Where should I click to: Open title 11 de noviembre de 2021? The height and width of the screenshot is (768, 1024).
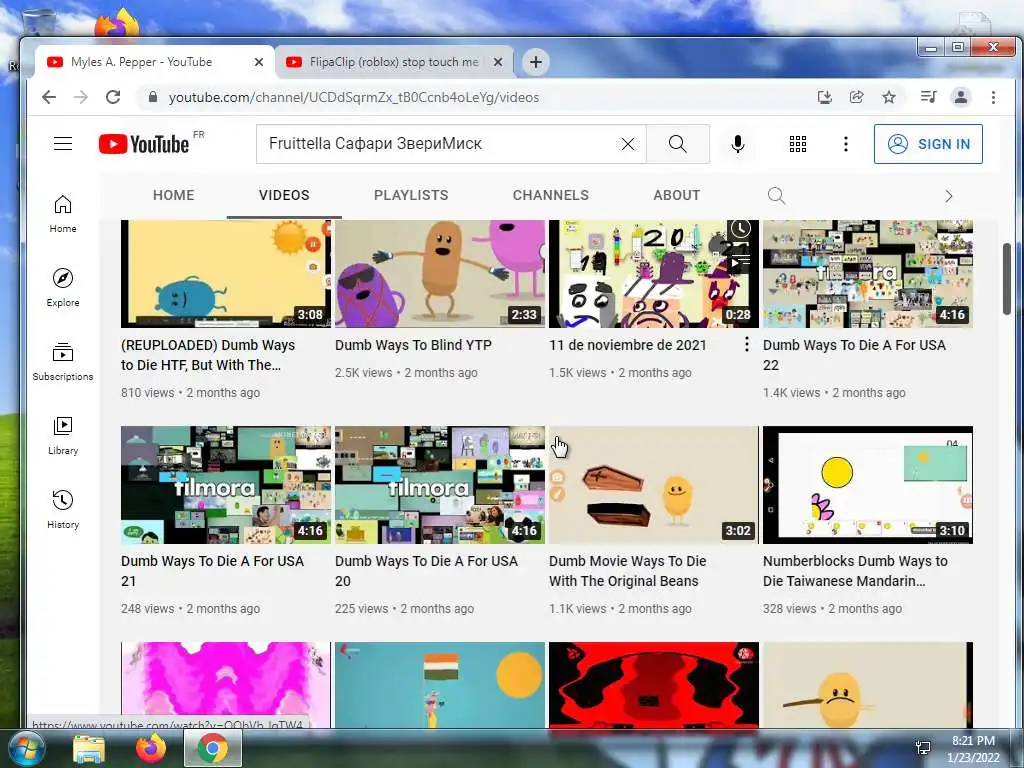(627, 345)
